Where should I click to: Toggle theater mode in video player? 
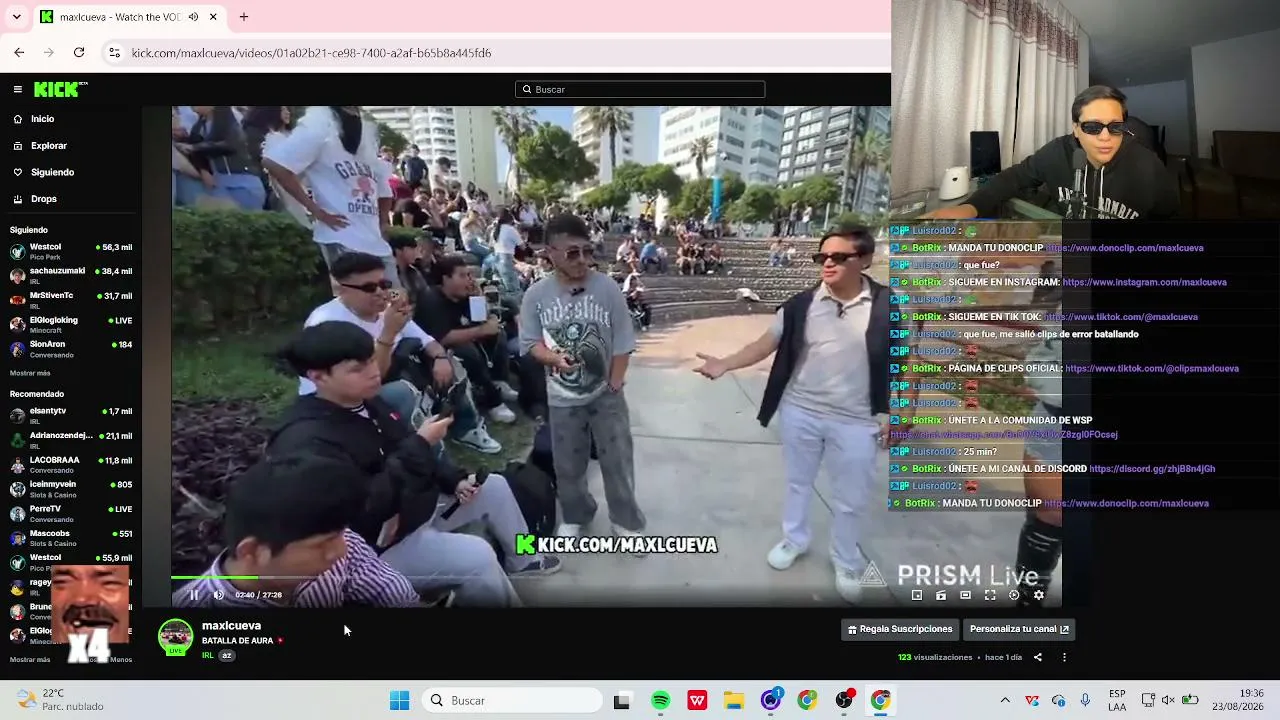(x=965, y=595)
